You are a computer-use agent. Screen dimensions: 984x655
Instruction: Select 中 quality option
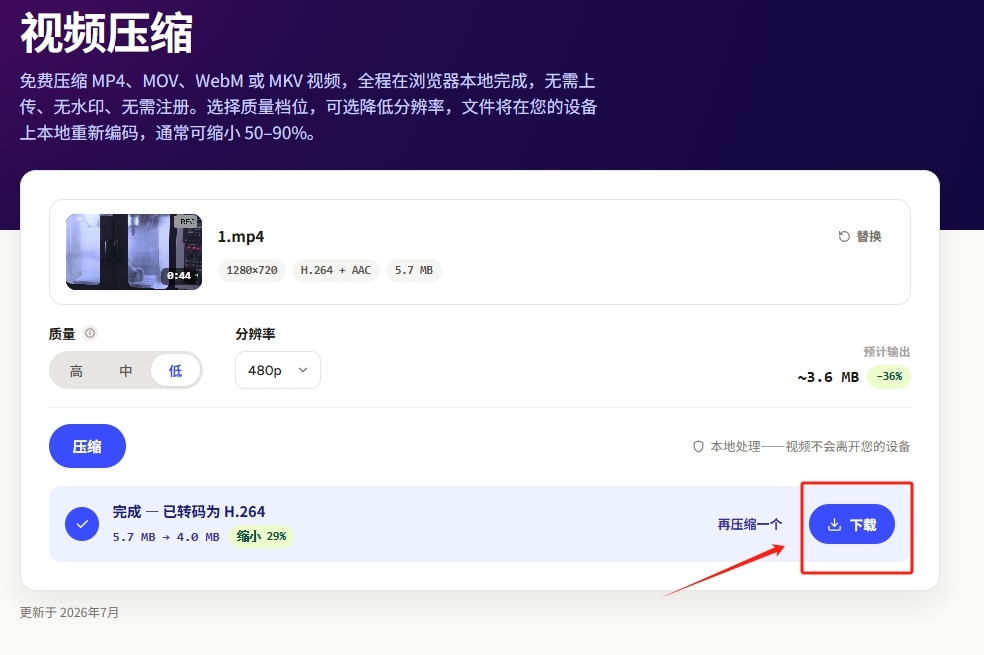click(x=126, y=371)
